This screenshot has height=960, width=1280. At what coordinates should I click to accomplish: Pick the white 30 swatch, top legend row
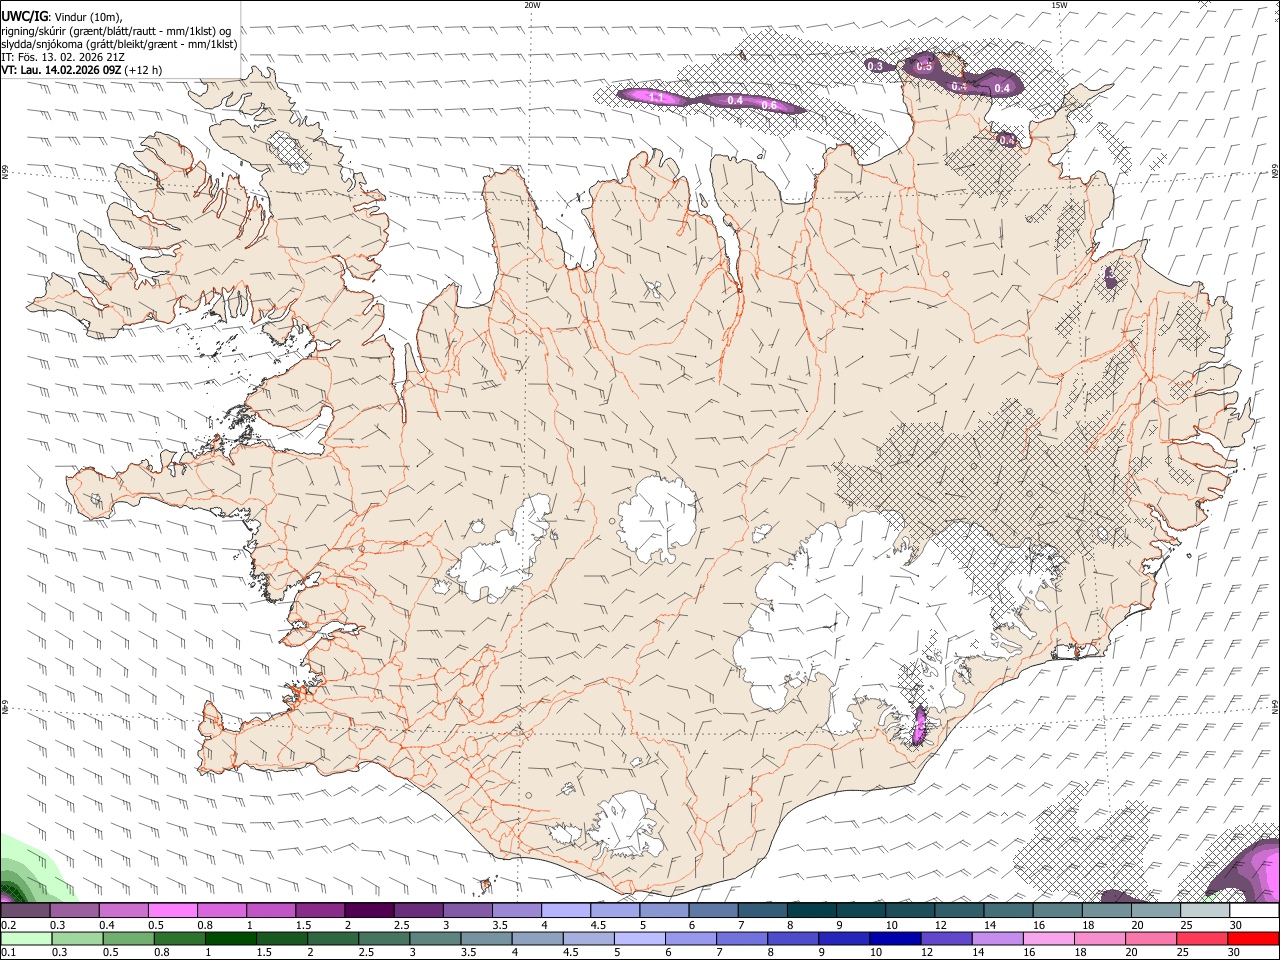[x=1254, y=911]
